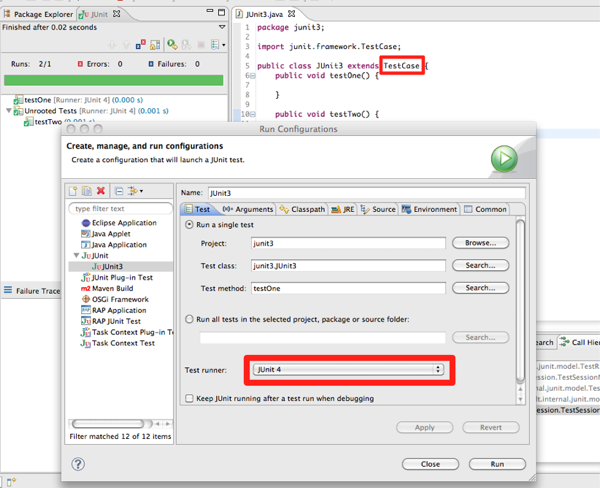This screenshot has height=488, width=600.
Task: Select Maven Build configuration type
Action: [107, 288]
